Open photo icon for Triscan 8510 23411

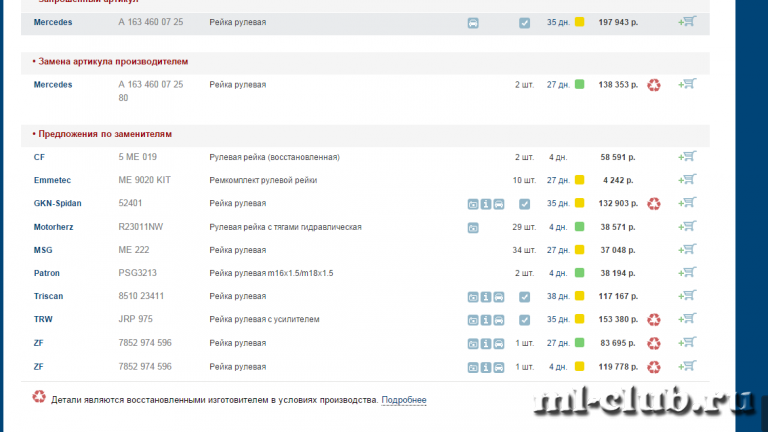[x=473, y=297]
